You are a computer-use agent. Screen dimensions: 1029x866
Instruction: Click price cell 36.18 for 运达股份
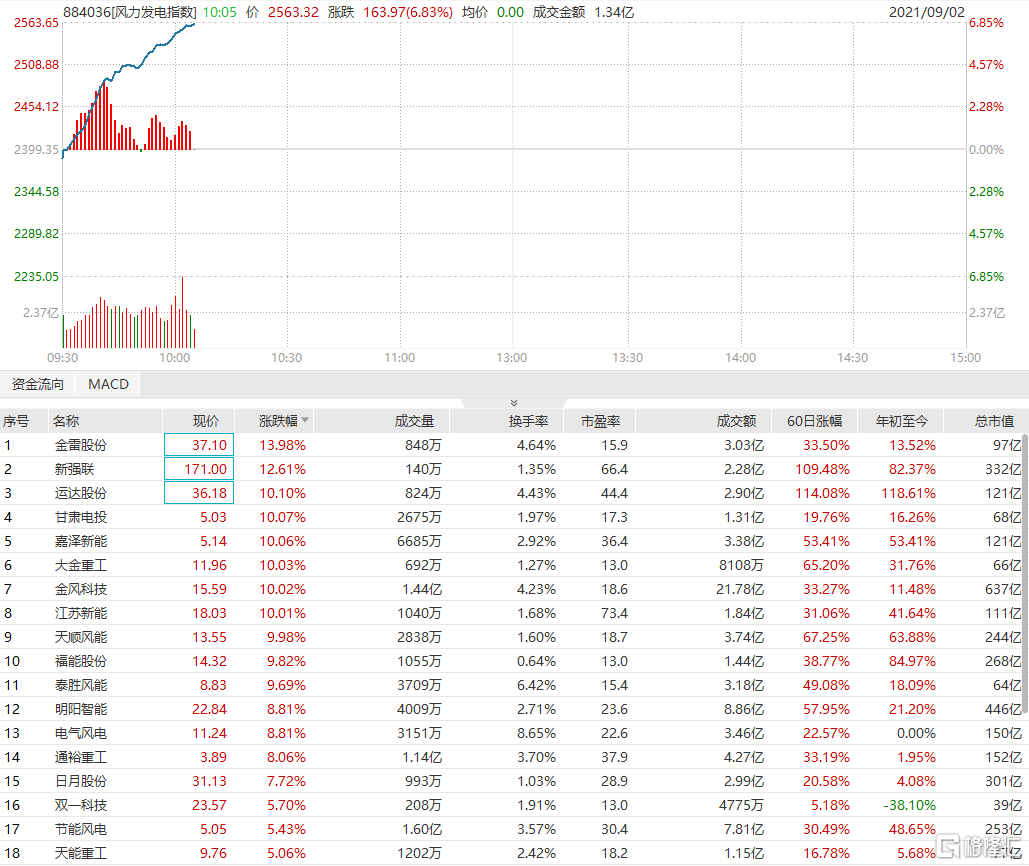[199, 493]
